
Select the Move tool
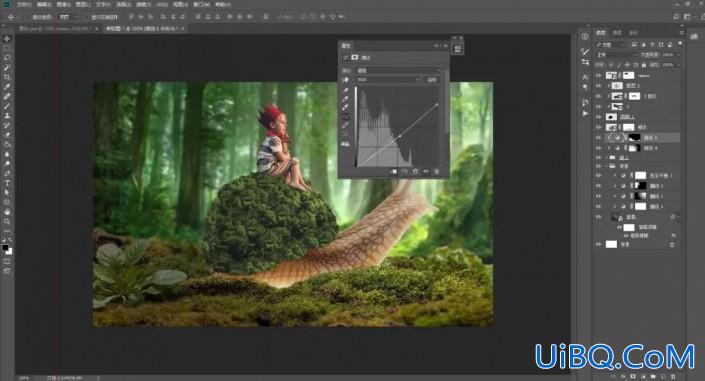pyautogui.click(x=7, y=39)
